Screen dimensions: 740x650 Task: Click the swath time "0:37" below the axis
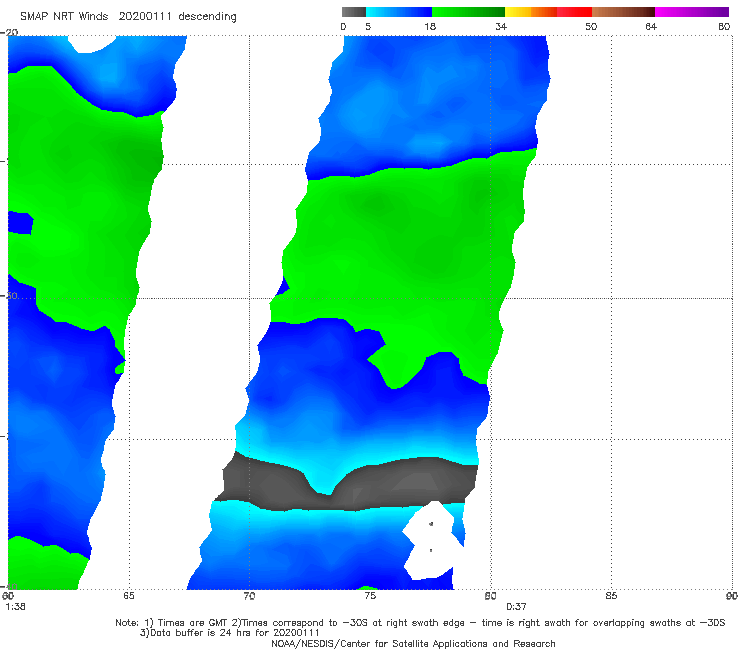point(516,607)
